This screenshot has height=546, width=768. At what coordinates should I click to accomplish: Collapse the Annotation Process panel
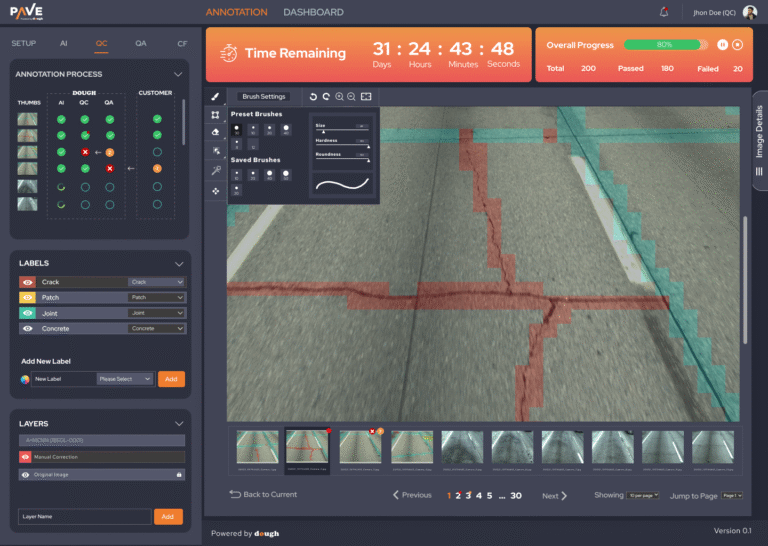pos(178,74)
